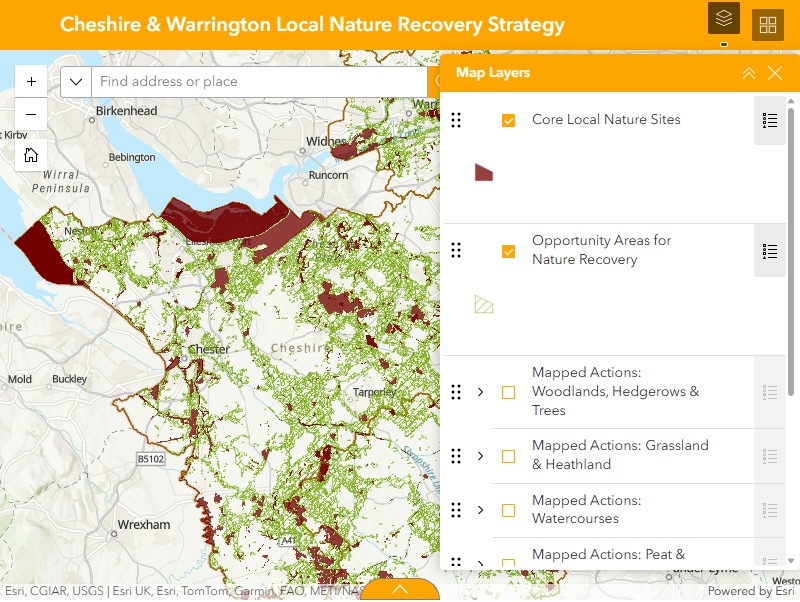Disable the Opportunity Areas for Nature Recovery layer
Image resolution: width=800 pixels, height=602 pixels.
point(509,250)
